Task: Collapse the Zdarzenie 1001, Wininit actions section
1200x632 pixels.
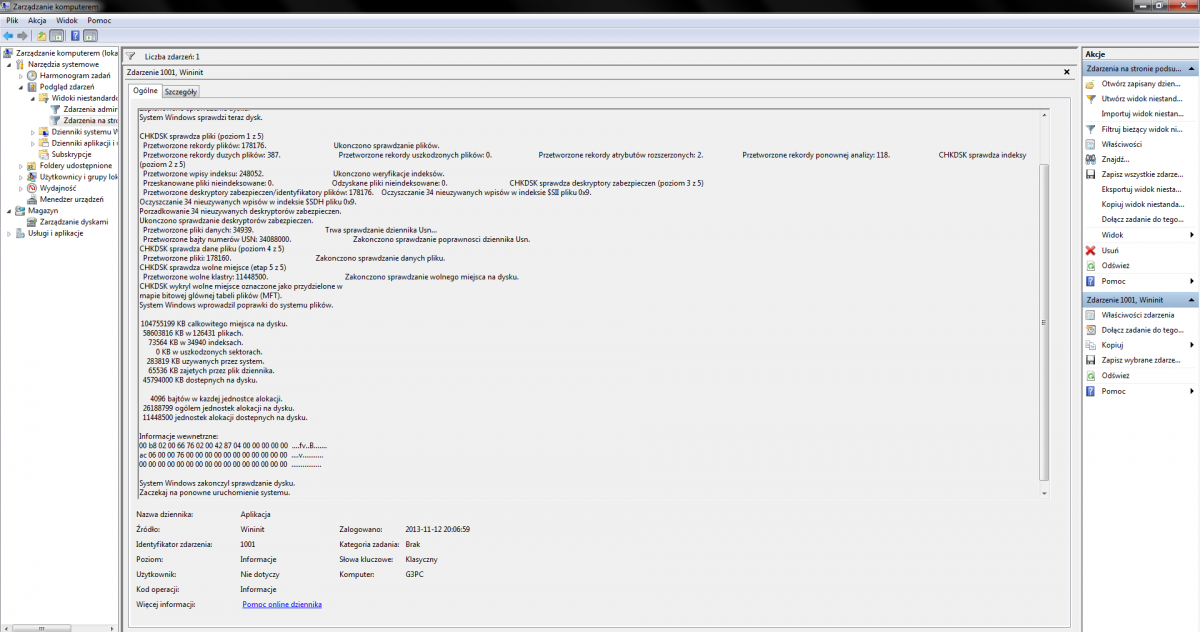Action: (x=1191, y=300)
